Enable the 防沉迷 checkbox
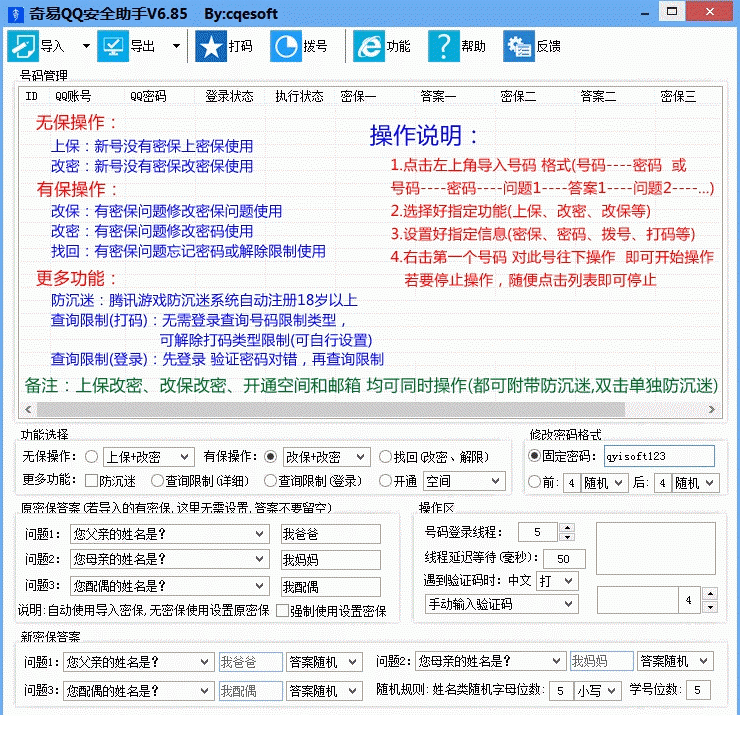This screenshot has height=738, width=740. (x=91, y=481)
